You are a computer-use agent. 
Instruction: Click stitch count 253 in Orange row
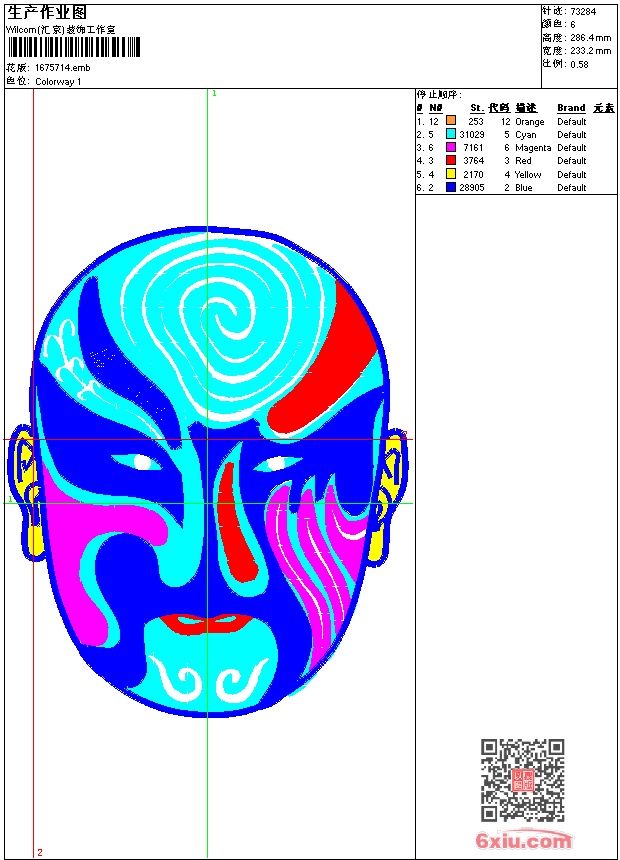coord(476,122)
